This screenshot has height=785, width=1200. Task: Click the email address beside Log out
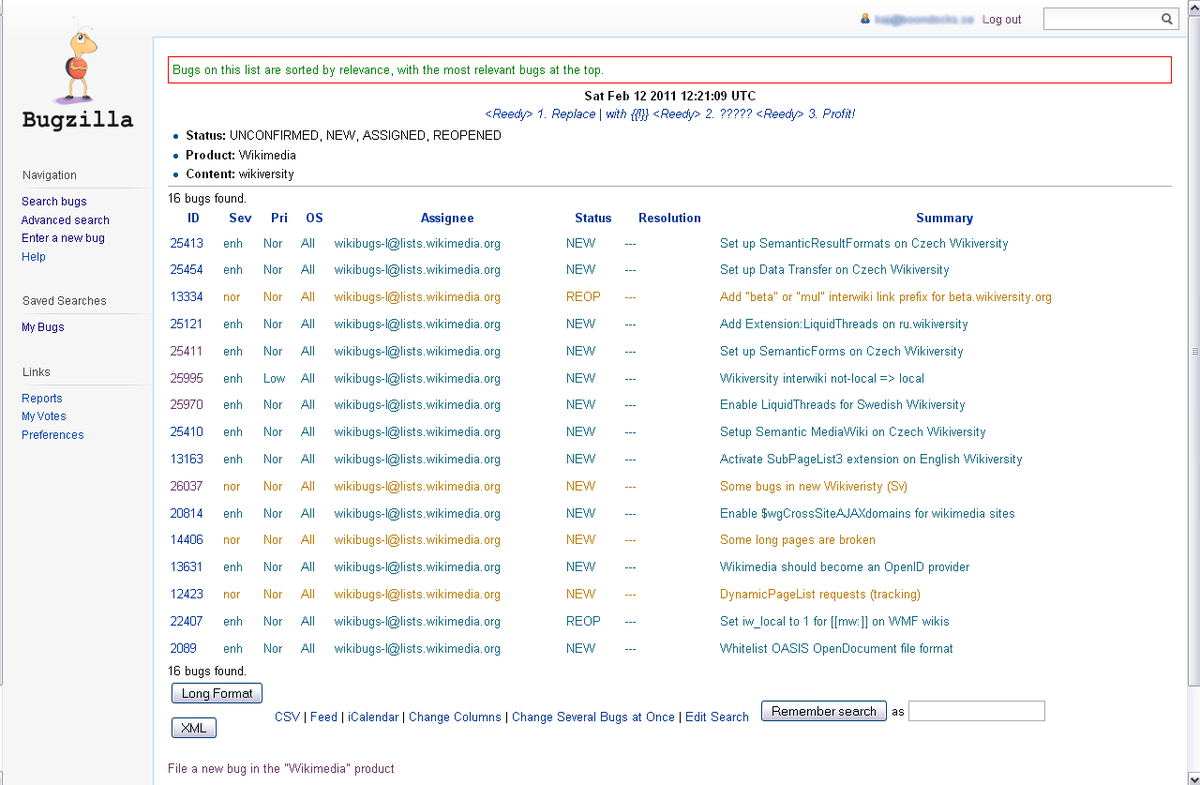924,20
